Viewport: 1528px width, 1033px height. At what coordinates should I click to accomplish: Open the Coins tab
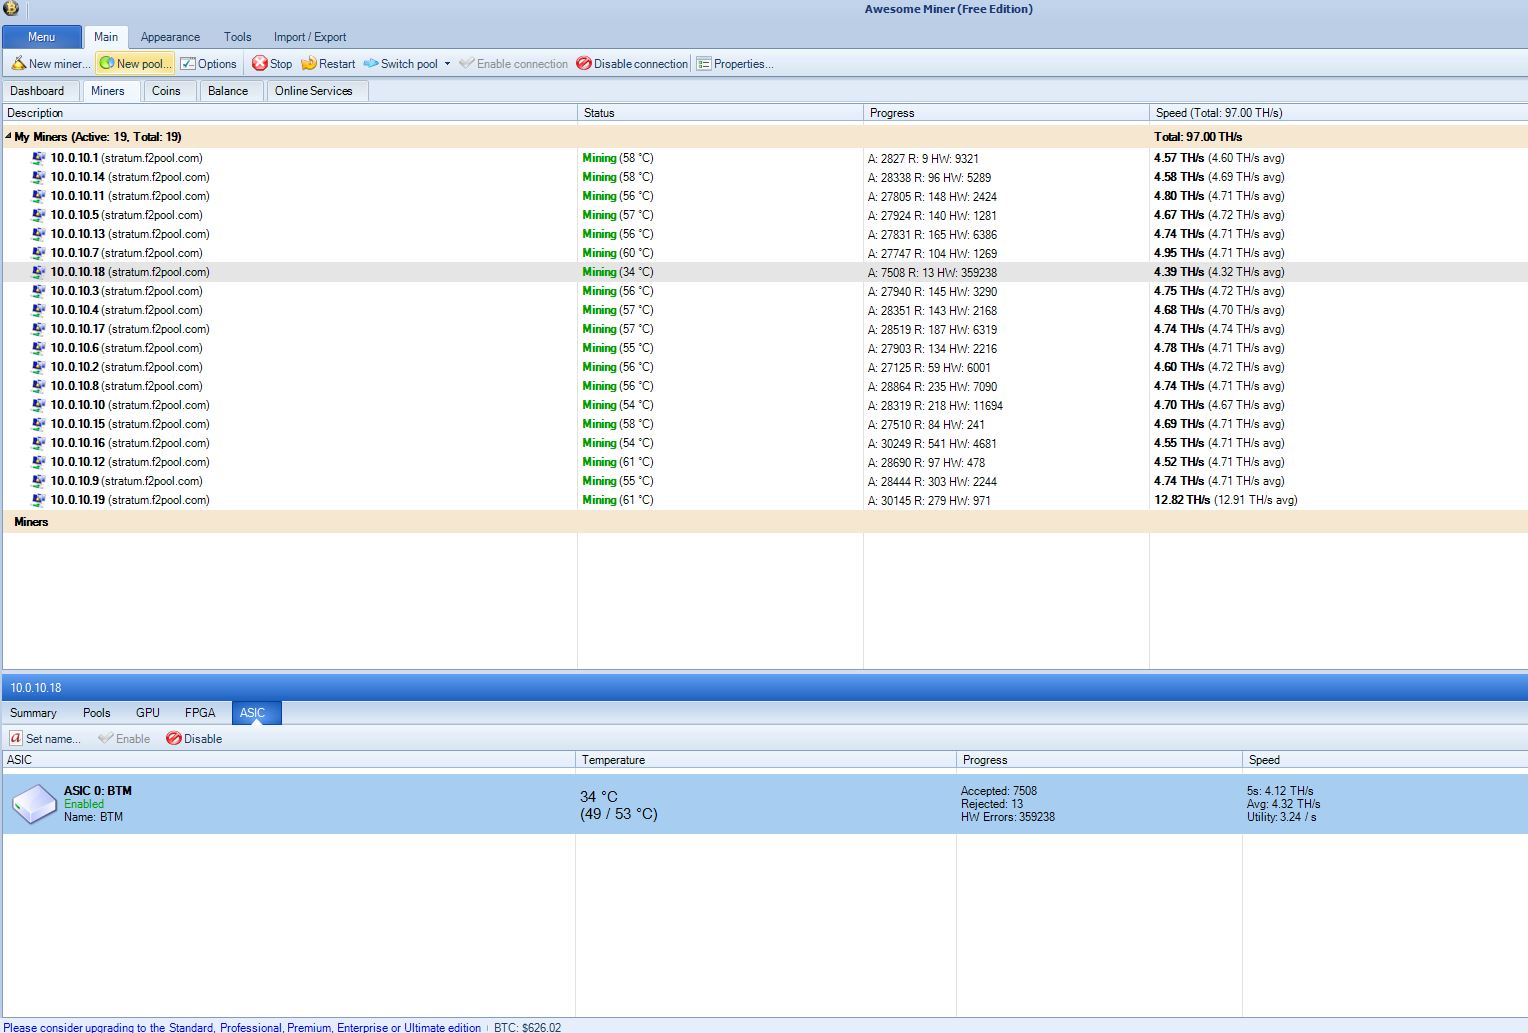click(166, 91)
